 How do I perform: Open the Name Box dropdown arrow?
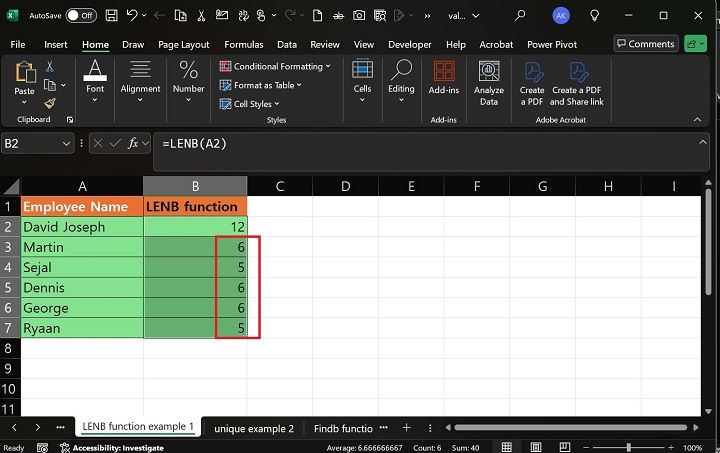(x=66, y=144)
